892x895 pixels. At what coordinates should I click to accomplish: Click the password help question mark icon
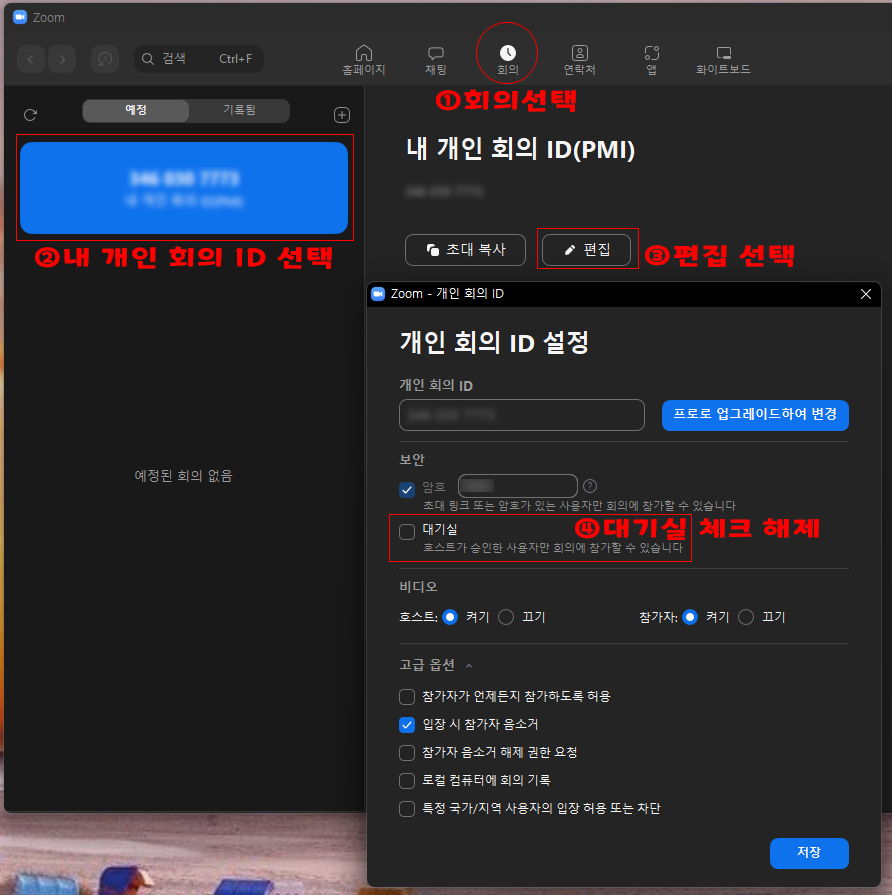pos(590,486)
